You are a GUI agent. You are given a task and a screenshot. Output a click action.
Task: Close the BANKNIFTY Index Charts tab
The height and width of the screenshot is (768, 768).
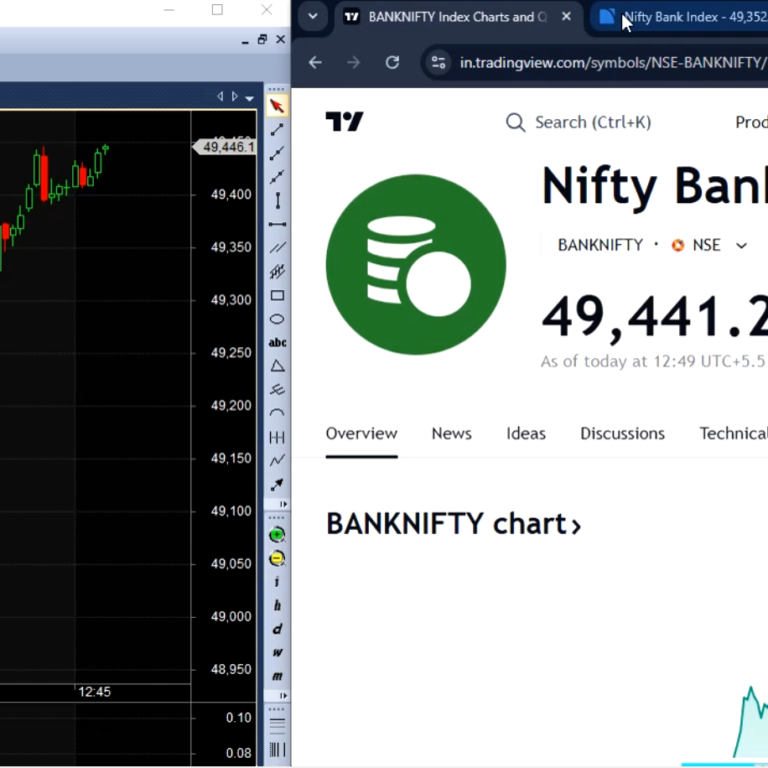point(566,17)
